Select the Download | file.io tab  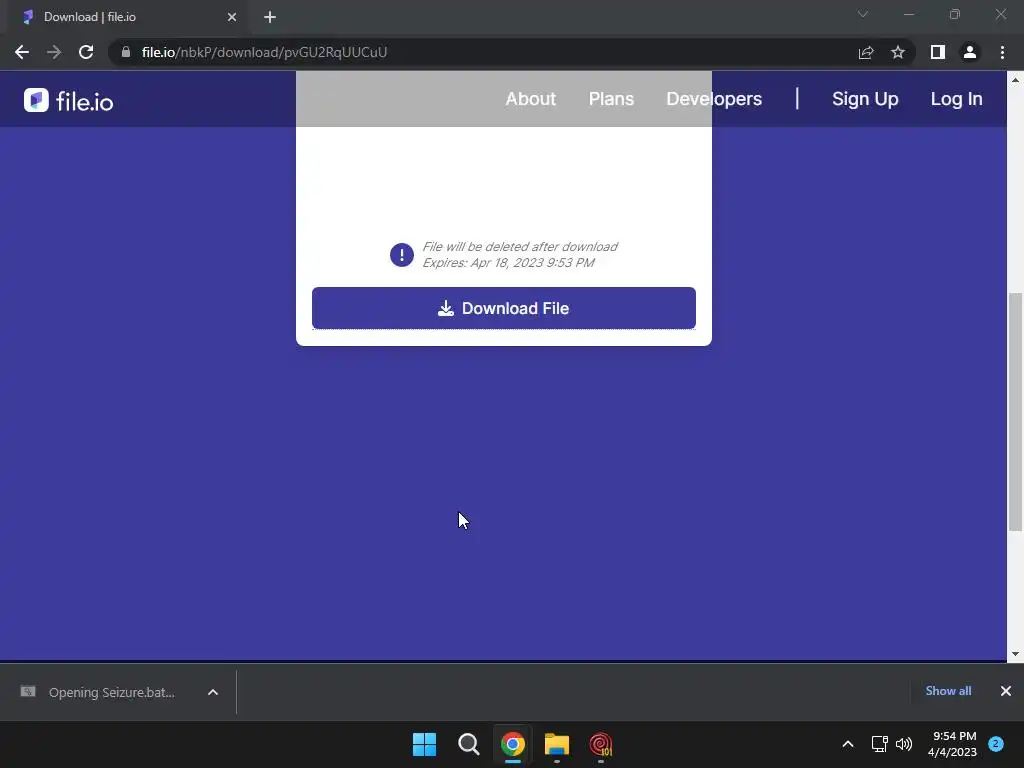[127, 17]
